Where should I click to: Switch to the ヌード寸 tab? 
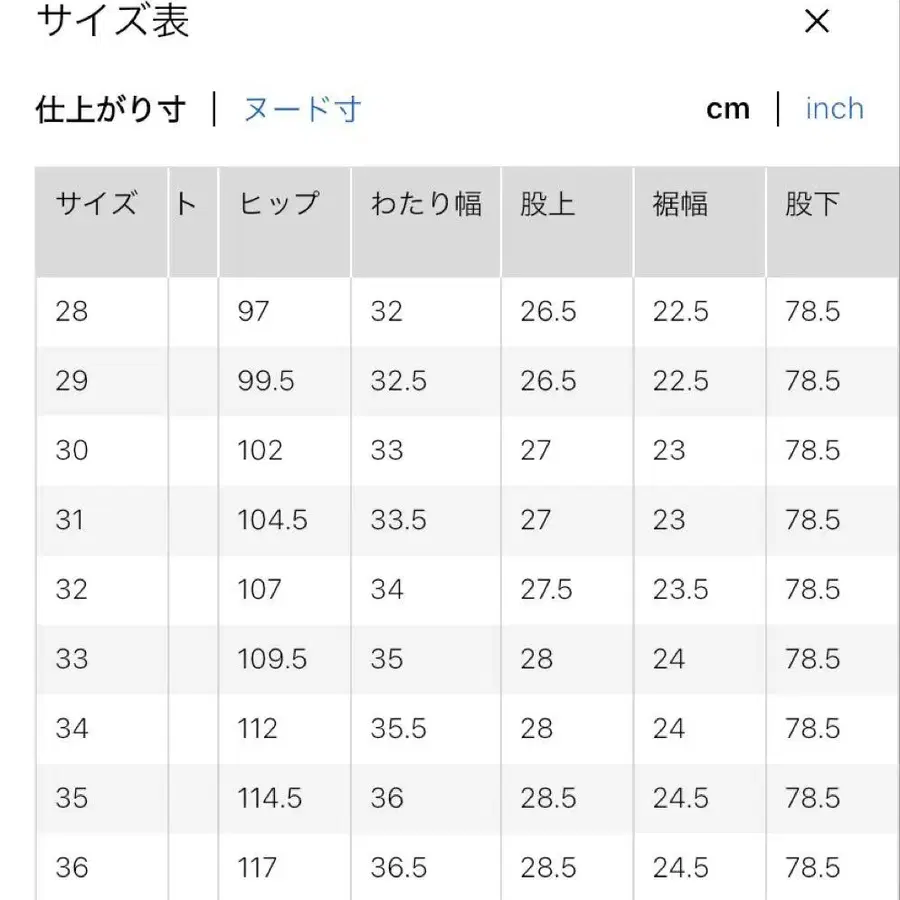click(x=302, y=110)
